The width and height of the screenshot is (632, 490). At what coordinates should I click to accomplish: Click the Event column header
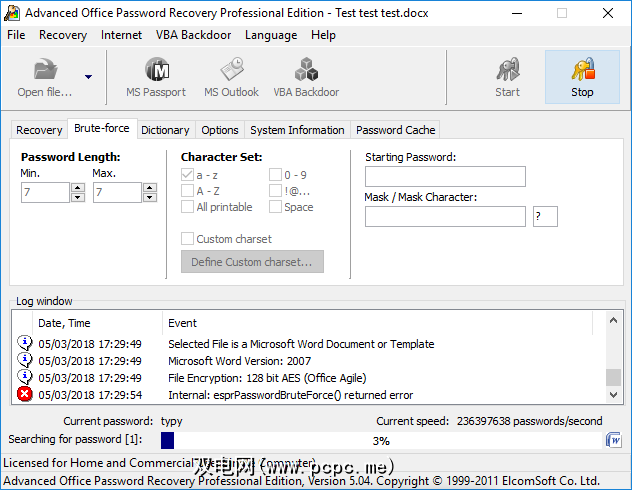378,323
